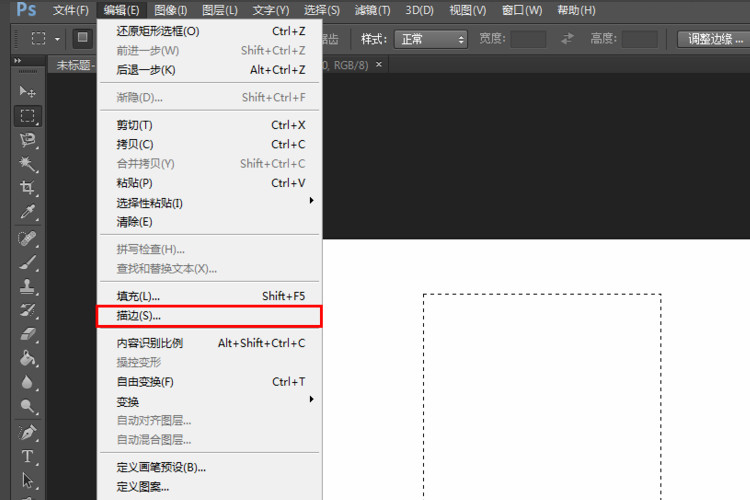
Task: Open the 选择(S) menu
Action: tap(322, 10)
